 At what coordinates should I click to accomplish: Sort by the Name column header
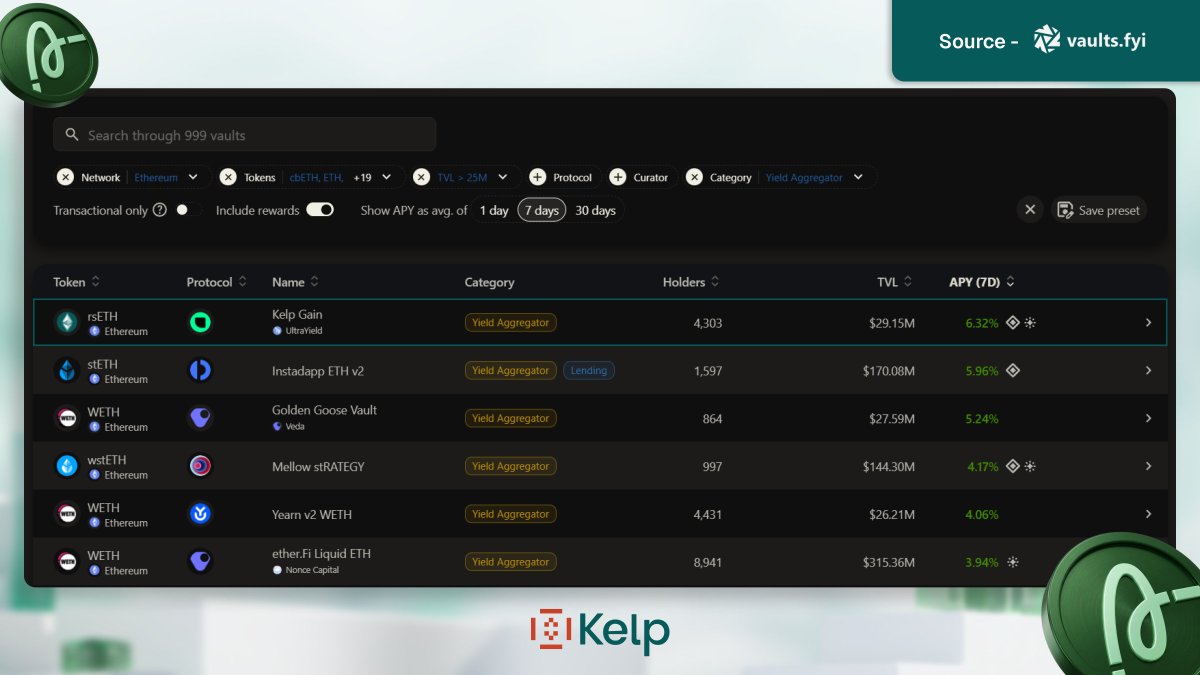[x=296, y=282]
